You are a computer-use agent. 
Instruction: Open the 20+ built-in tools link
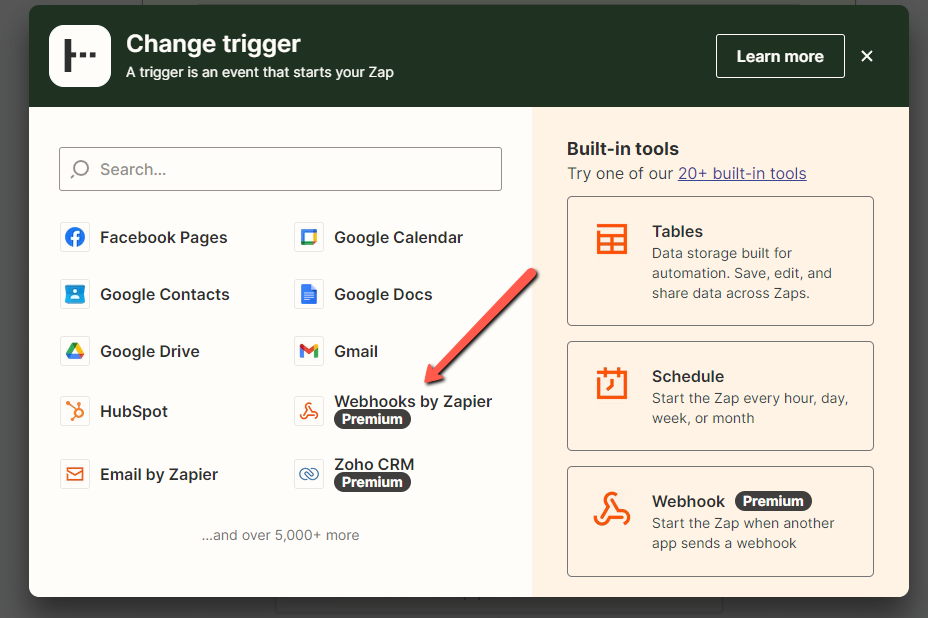pos(742,173)
